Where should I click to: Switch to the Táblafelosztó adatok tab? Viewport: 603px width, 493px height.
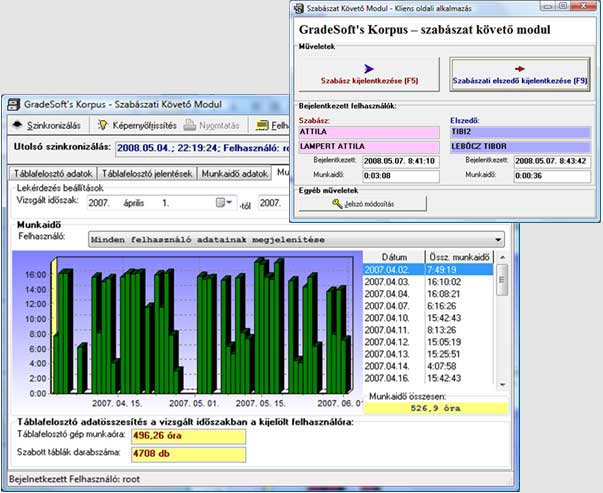pos(51,172)
